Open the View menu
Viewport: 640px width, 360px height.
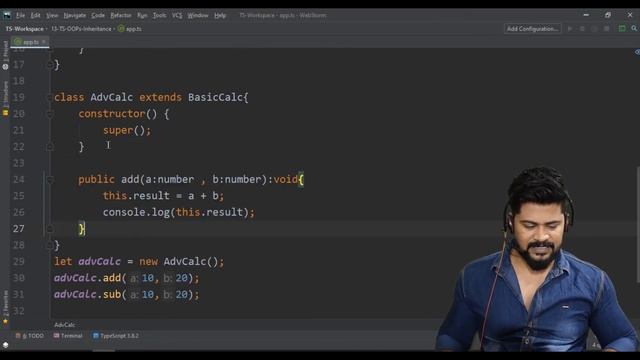[52, 16]
